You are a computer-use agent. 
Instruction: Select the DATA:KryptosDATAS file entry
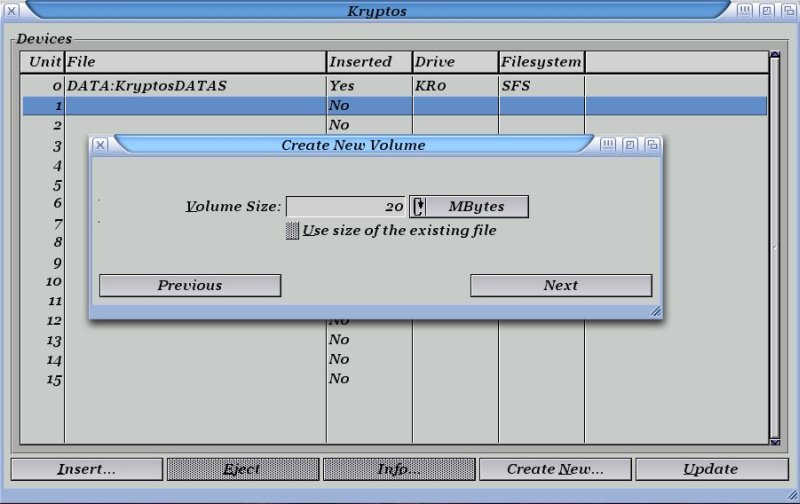(x=147, y=86)
